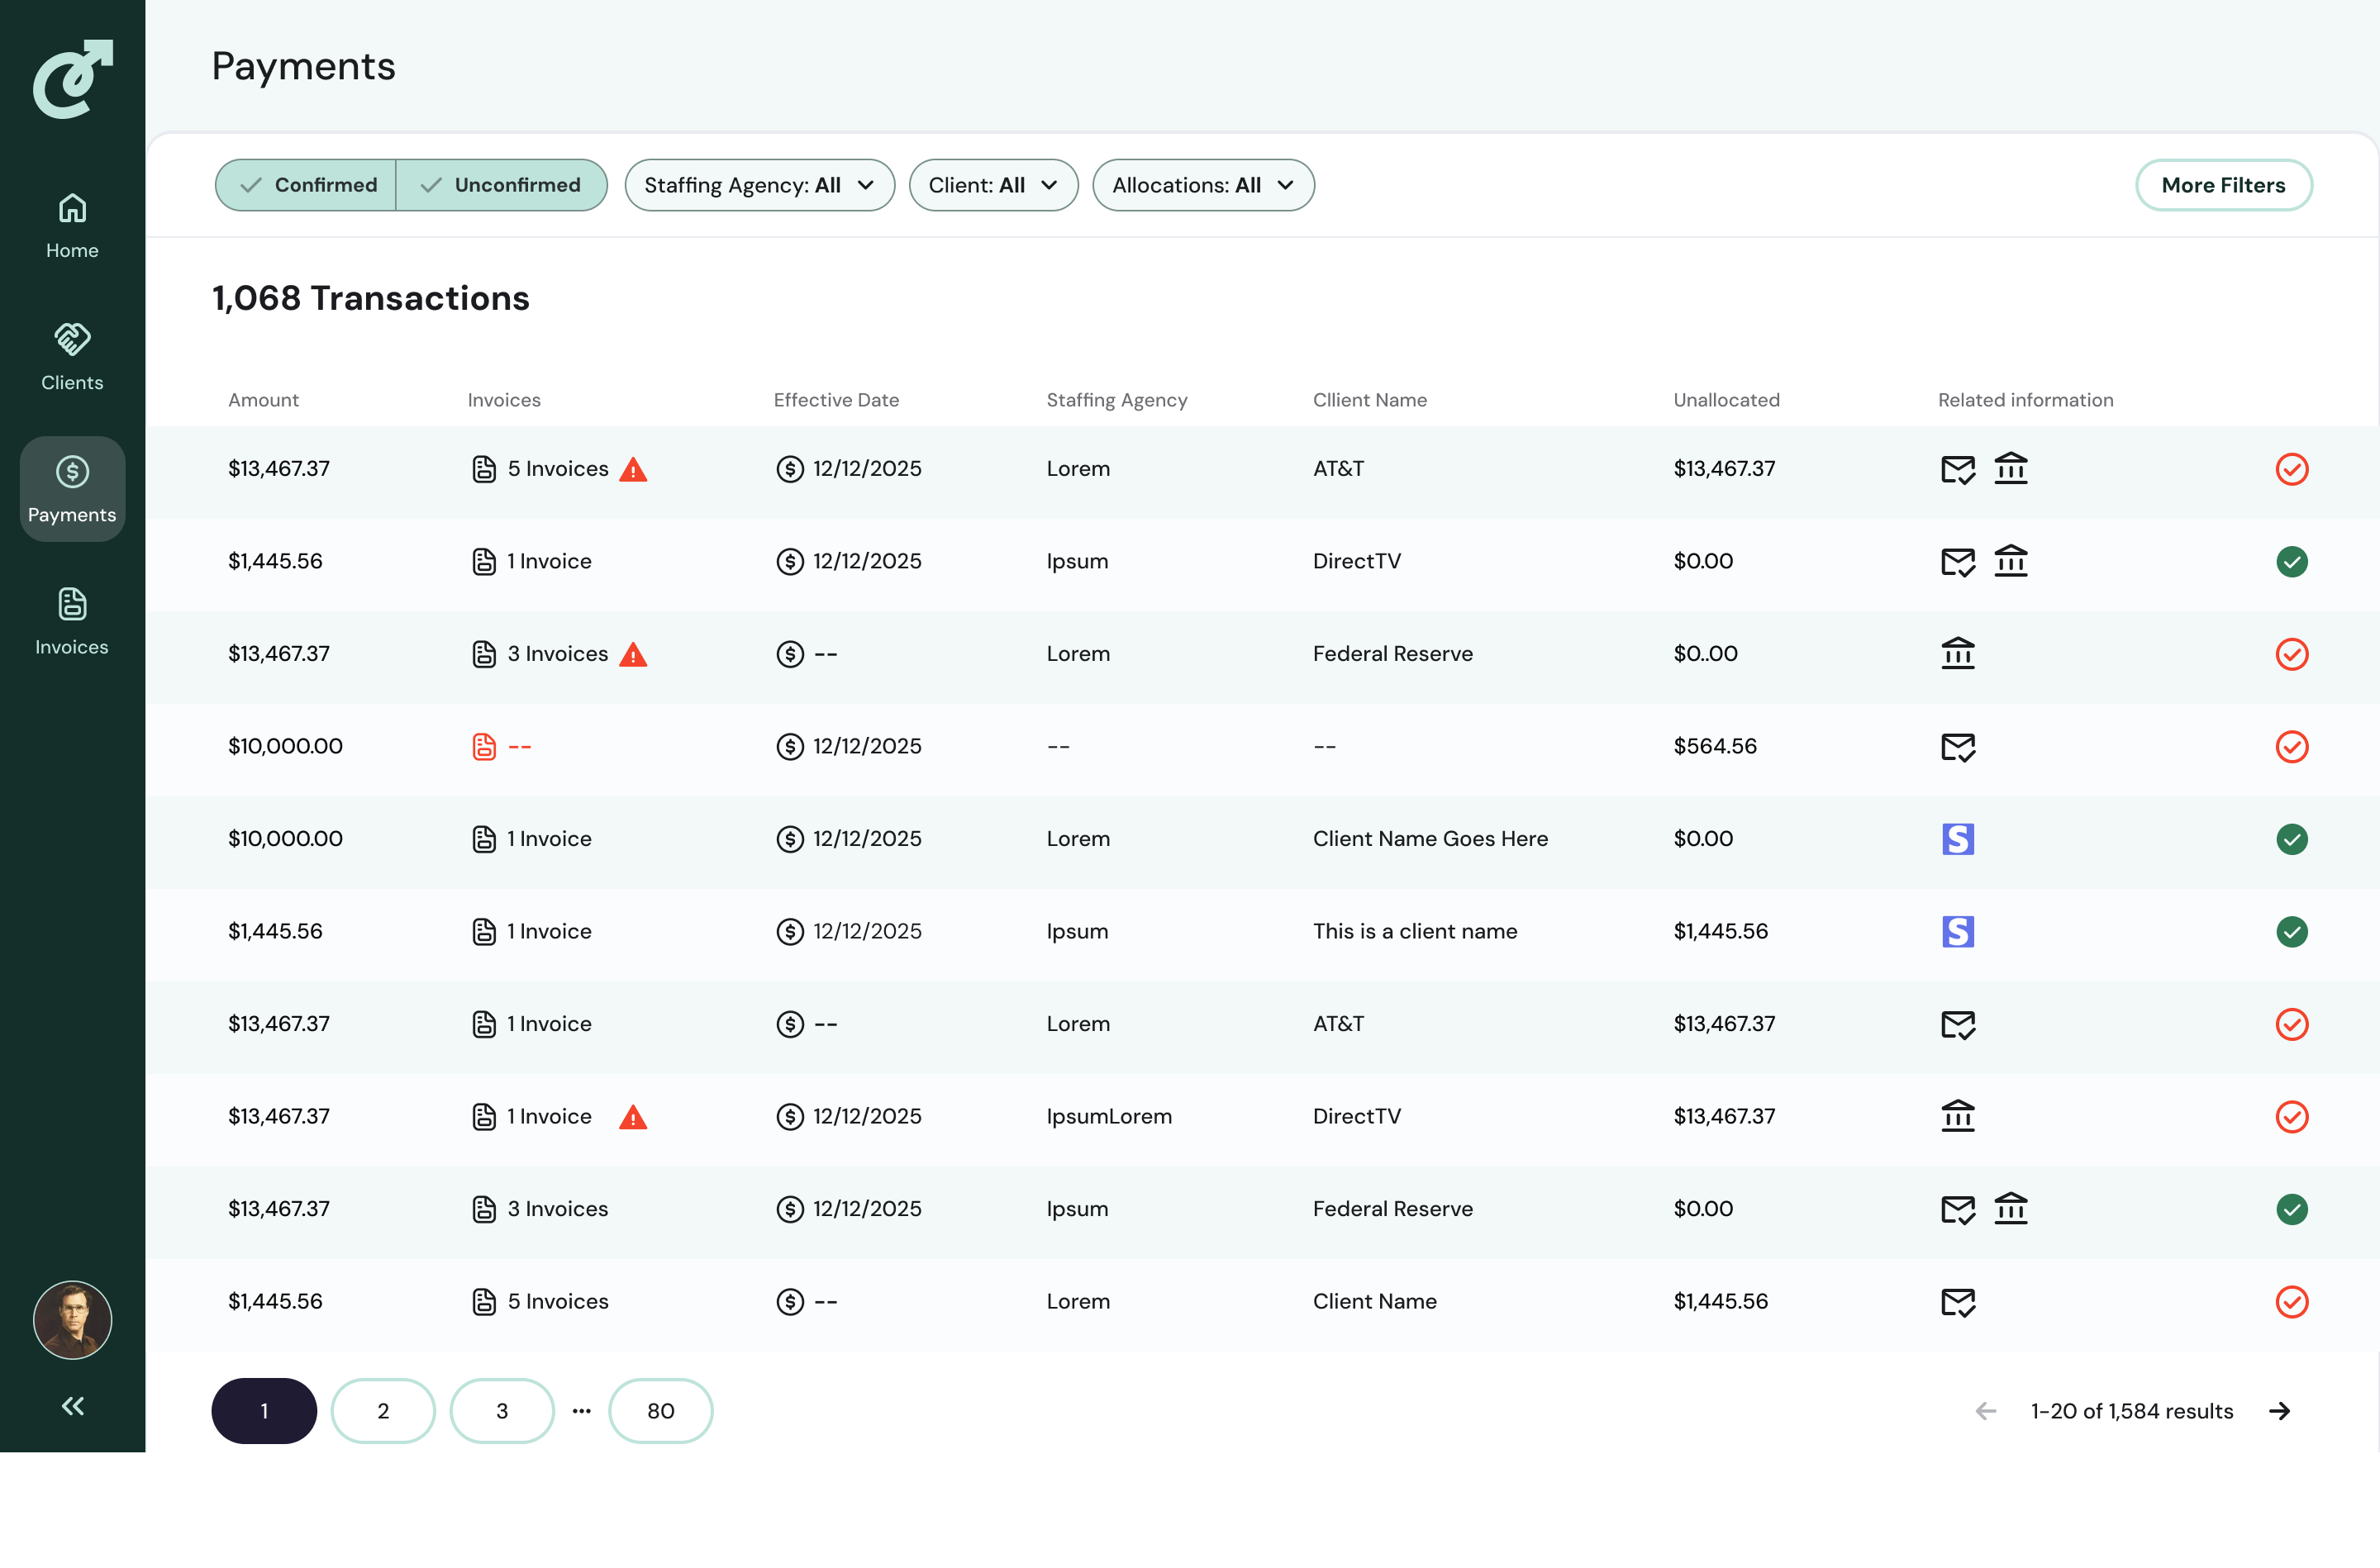
Task: Click the warning triangle beside 5 Invoices for AT&T
Action: [633, 469]
